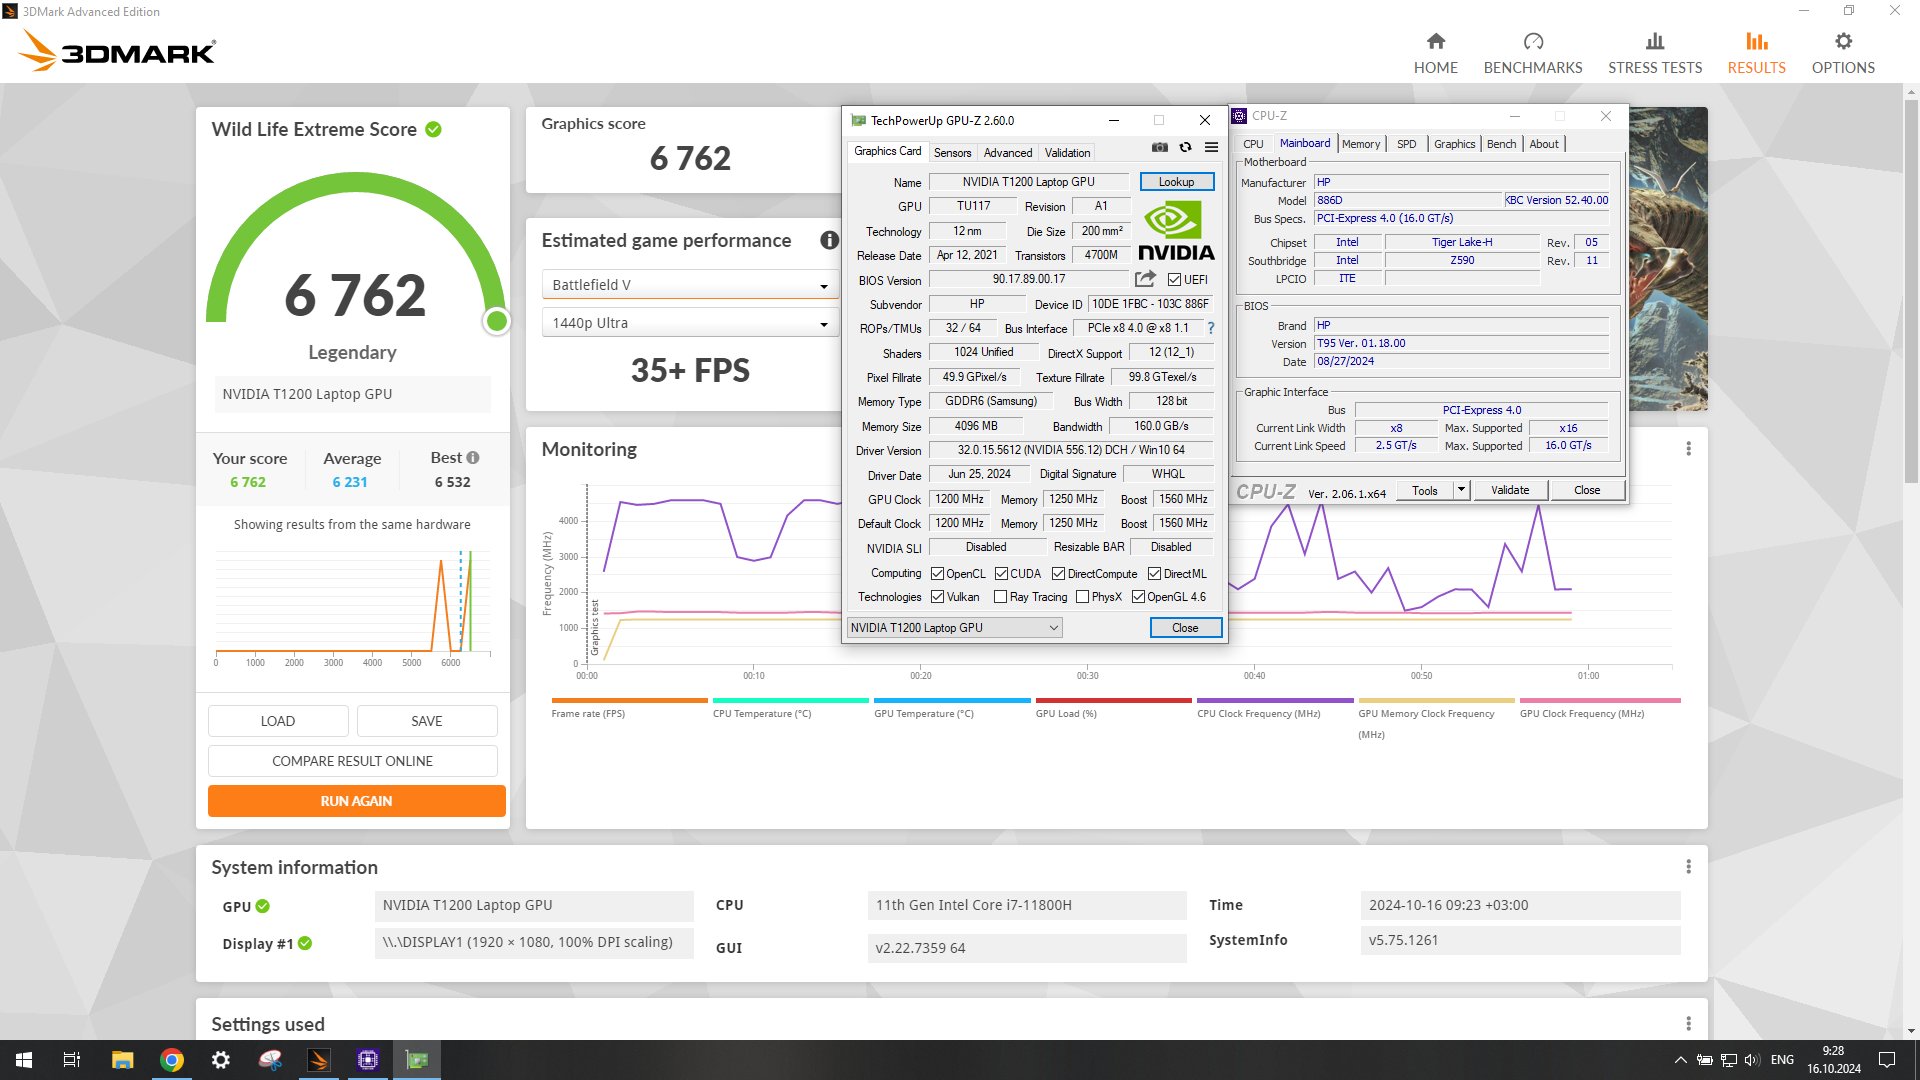This screenshot has height=1080, width=1920.
Task: Open the Battlefield V game dropdown
Action: pyautogui.click(x=690, y=285)
